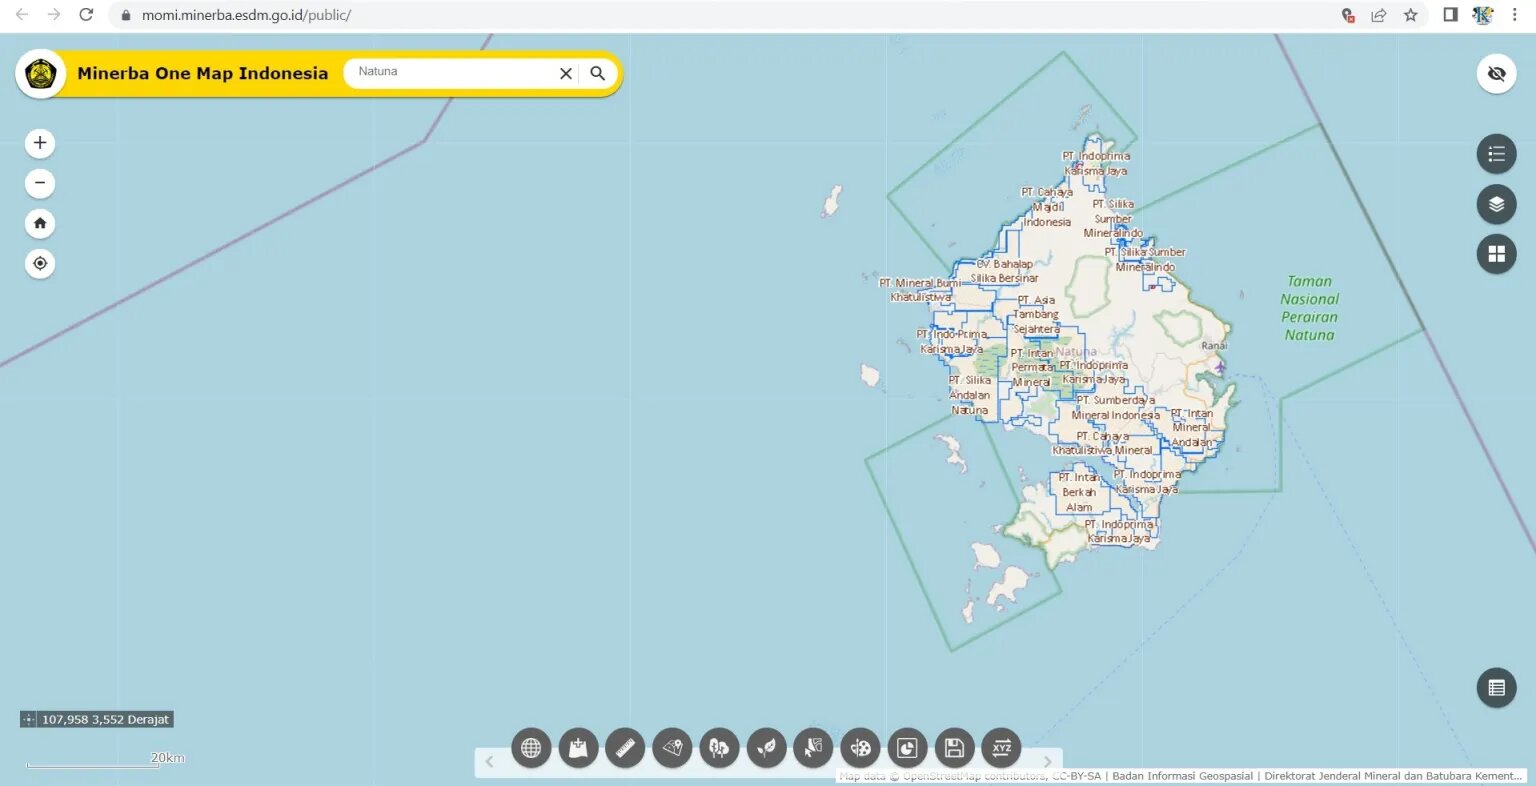Focus the Natuna search field
The width and height of the screenshot is (1536, 786).
[x=452, y=72]
